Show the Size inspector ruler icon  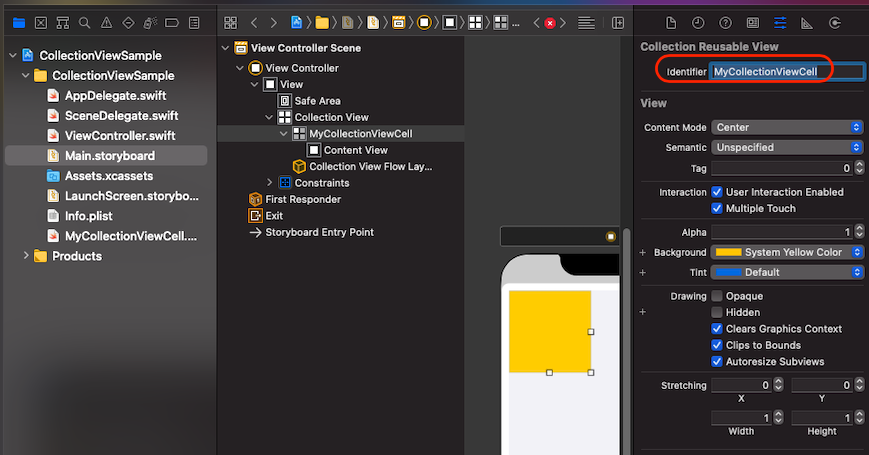coord(807,23)
